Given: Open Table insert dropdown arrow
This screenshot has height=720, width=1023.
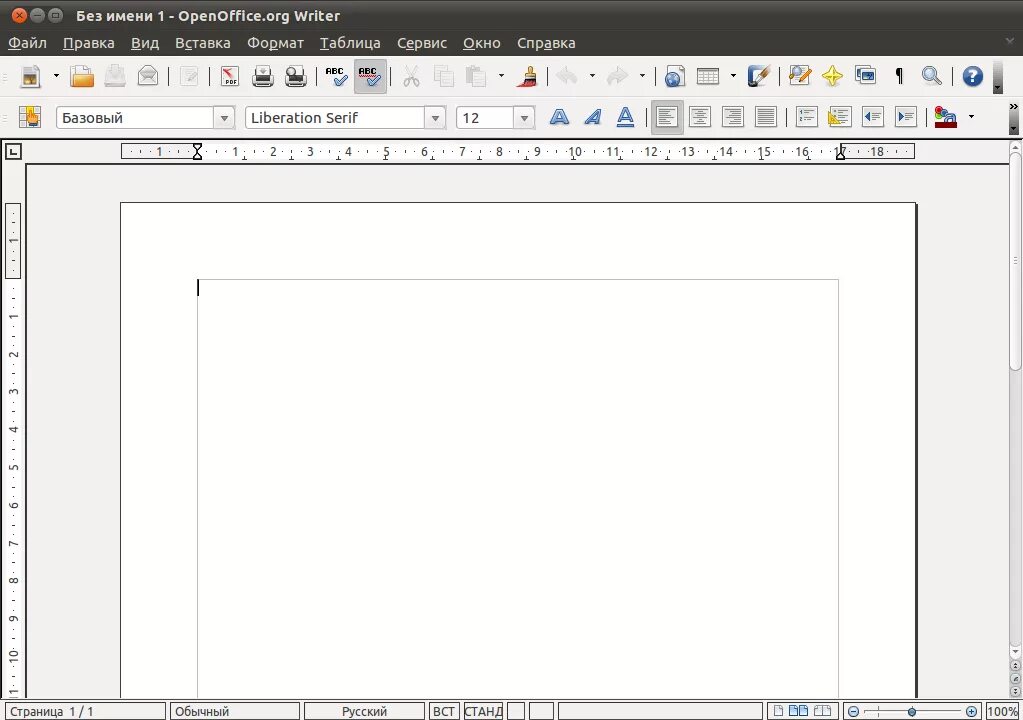Looking at the screenshot, I should 733,76.
